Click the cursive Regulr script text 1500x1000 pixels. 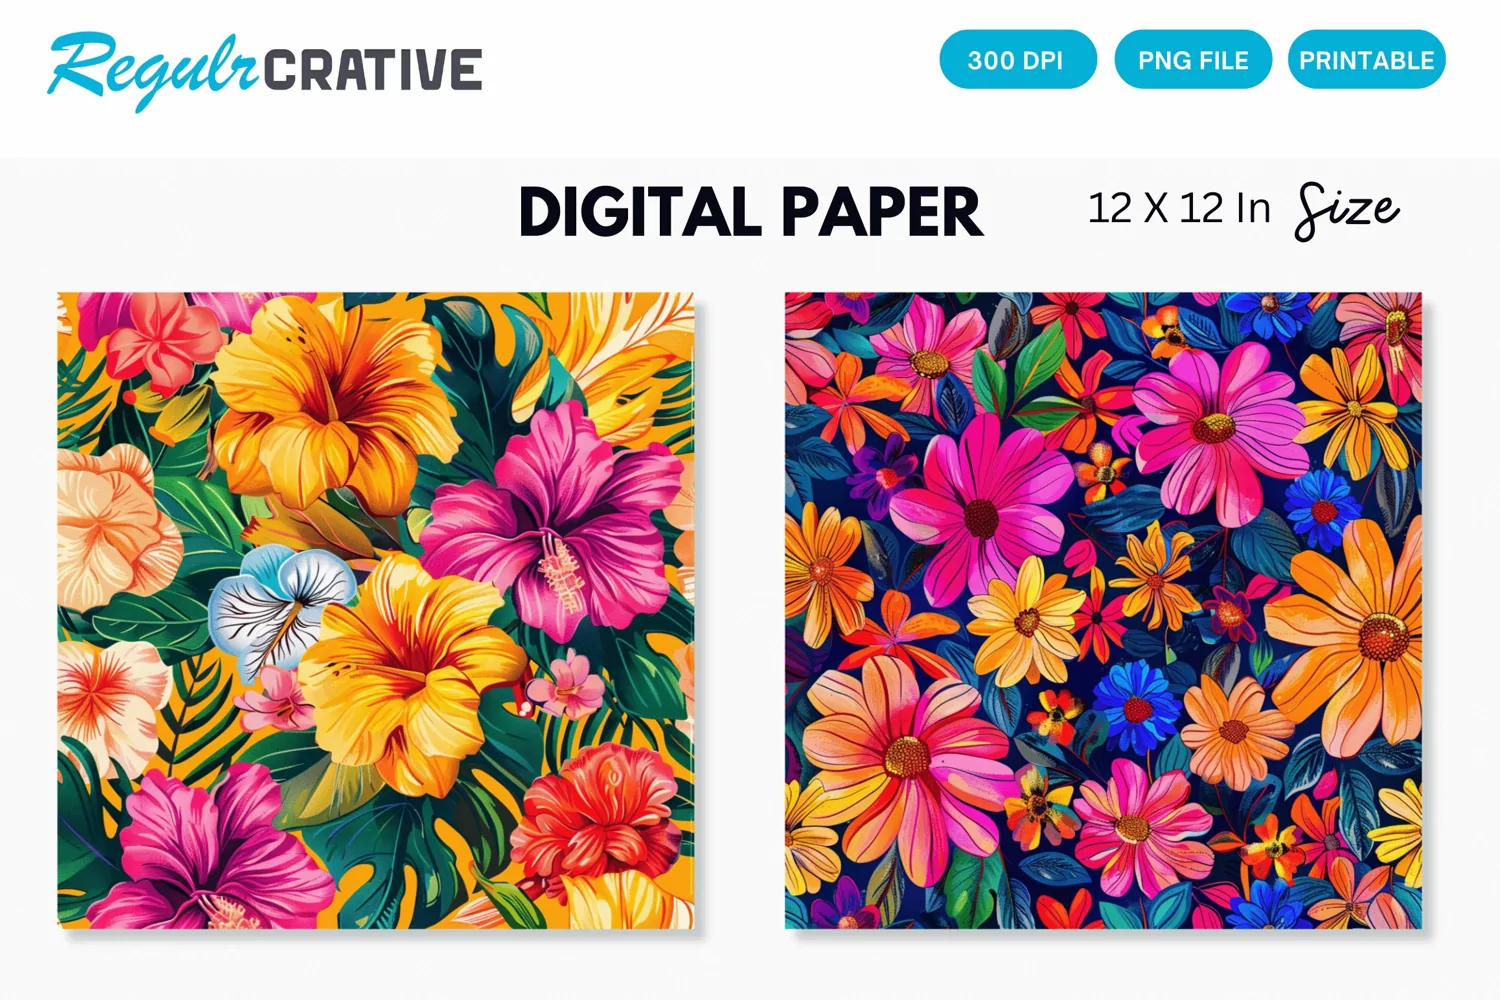pos(153,69)
